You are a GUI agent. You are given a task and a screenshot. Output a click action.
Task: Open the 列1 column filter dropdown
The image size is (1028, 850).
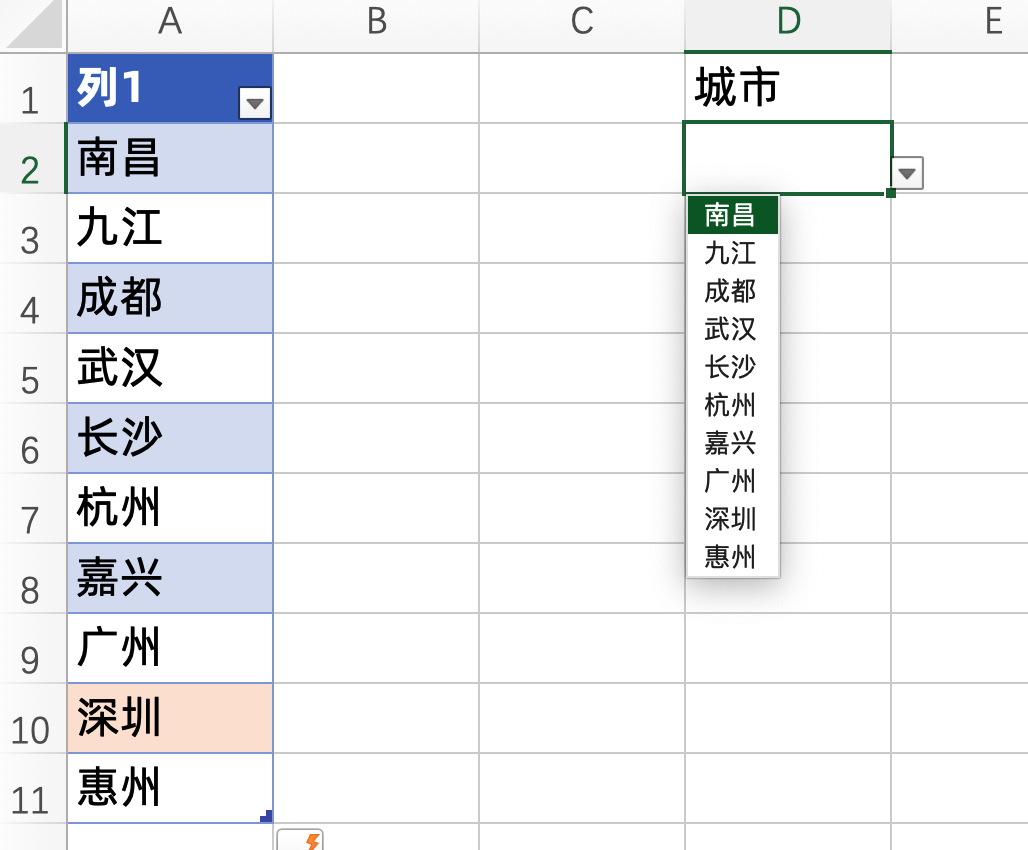click(257, 102)
